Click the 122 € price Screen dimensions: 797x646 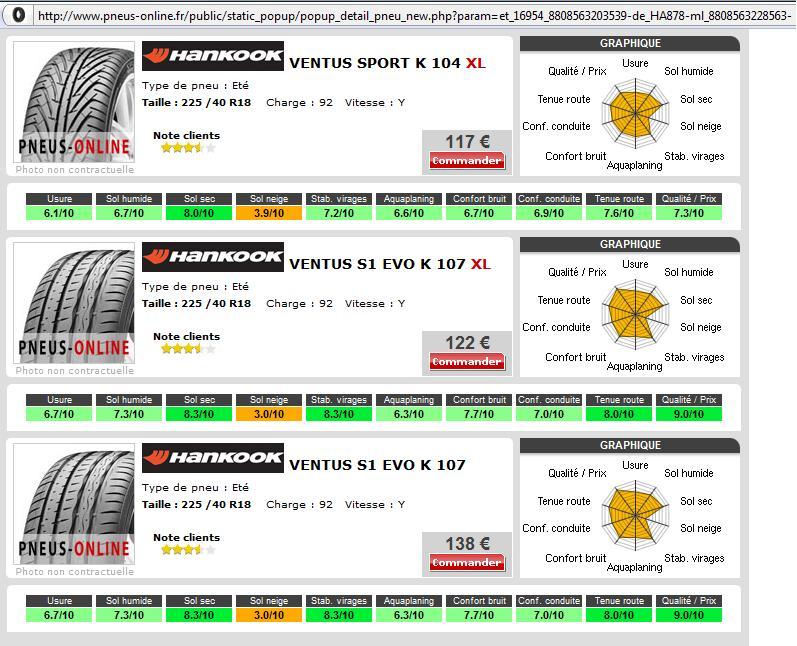tap(467, 343)
